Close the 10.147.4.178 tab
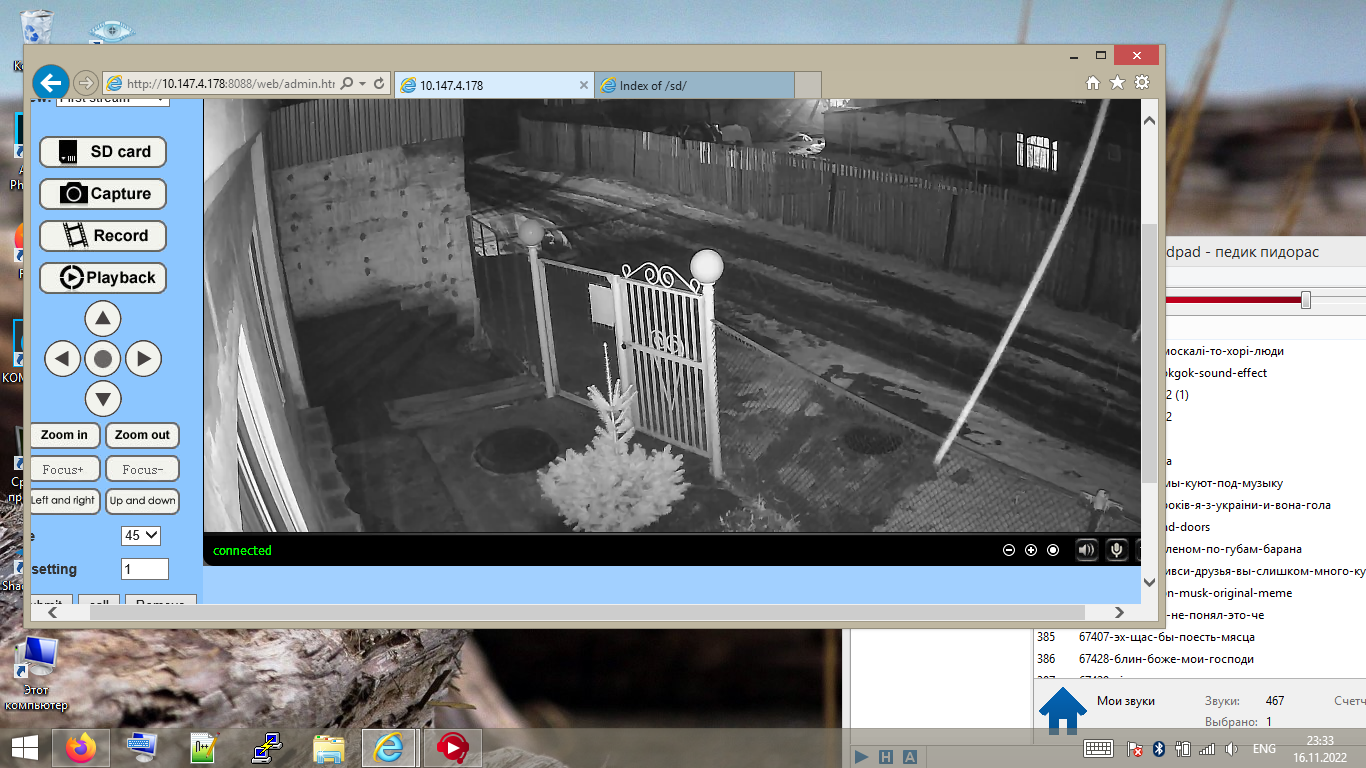 tap(584, 85)
